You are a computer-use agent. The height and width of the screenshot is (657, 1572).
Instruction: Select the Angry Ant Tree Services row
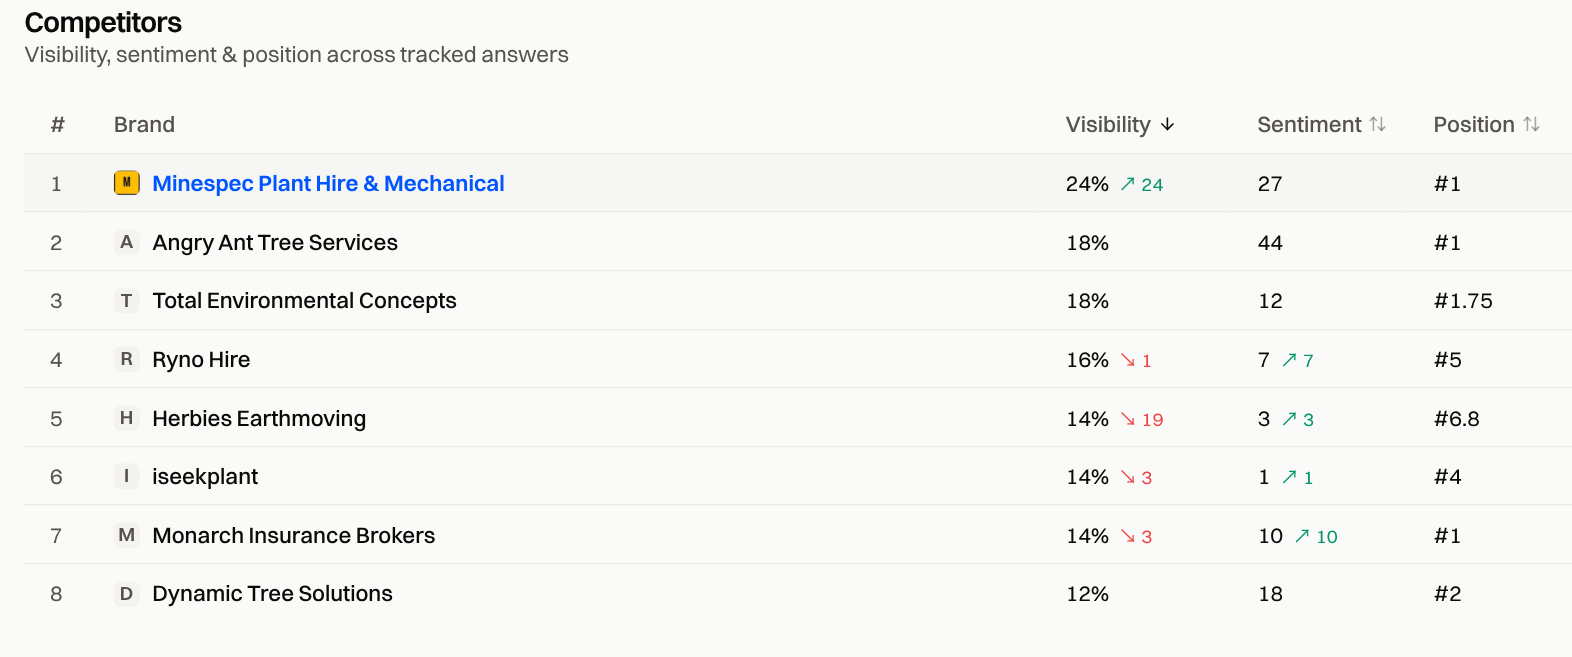797,242
